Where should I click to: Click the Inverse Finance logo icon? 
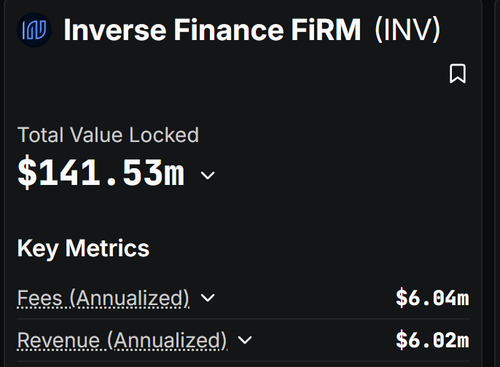pyautogui.click(x=34, y=30)
